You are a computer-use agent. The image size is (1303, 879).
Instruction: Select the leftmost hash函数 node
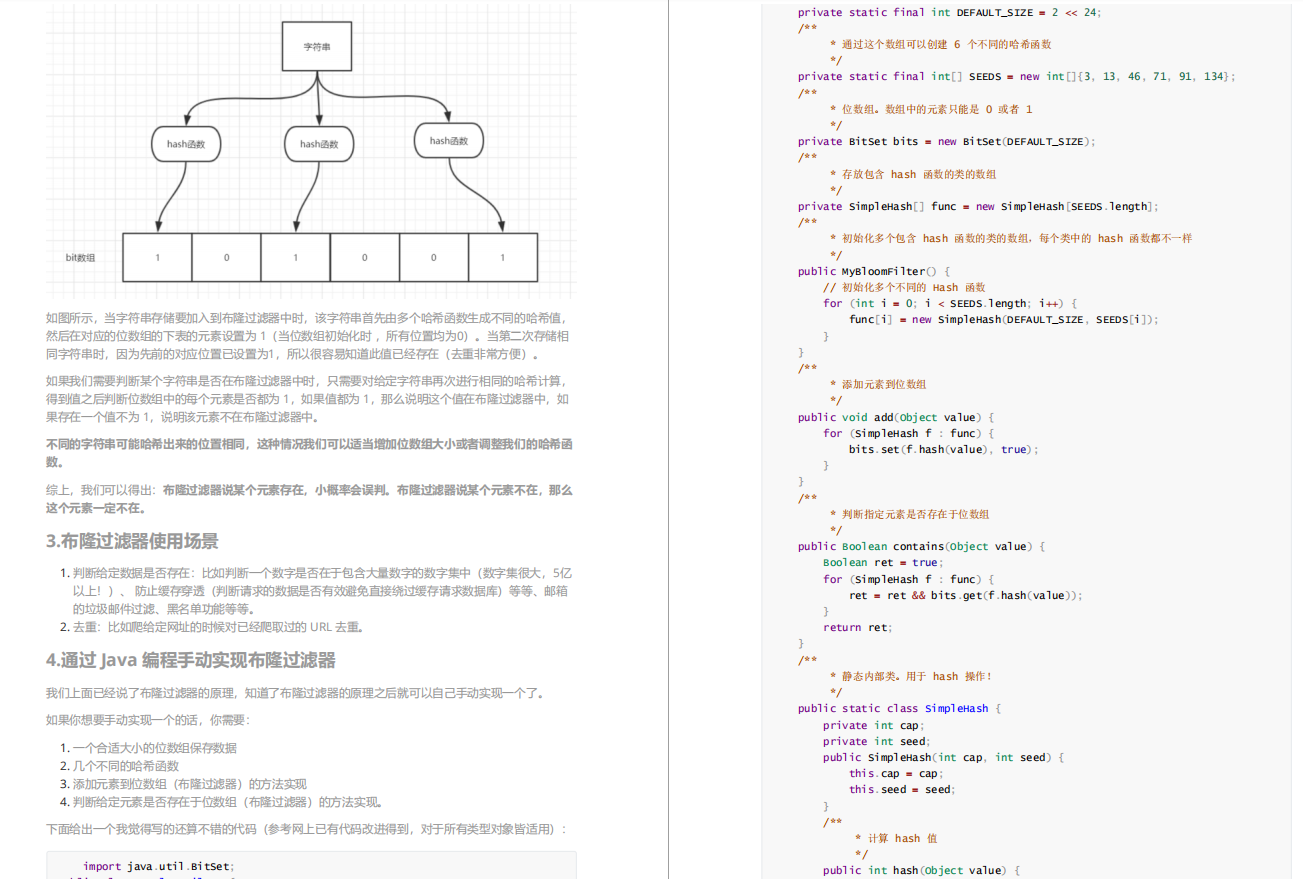(186, 144)
